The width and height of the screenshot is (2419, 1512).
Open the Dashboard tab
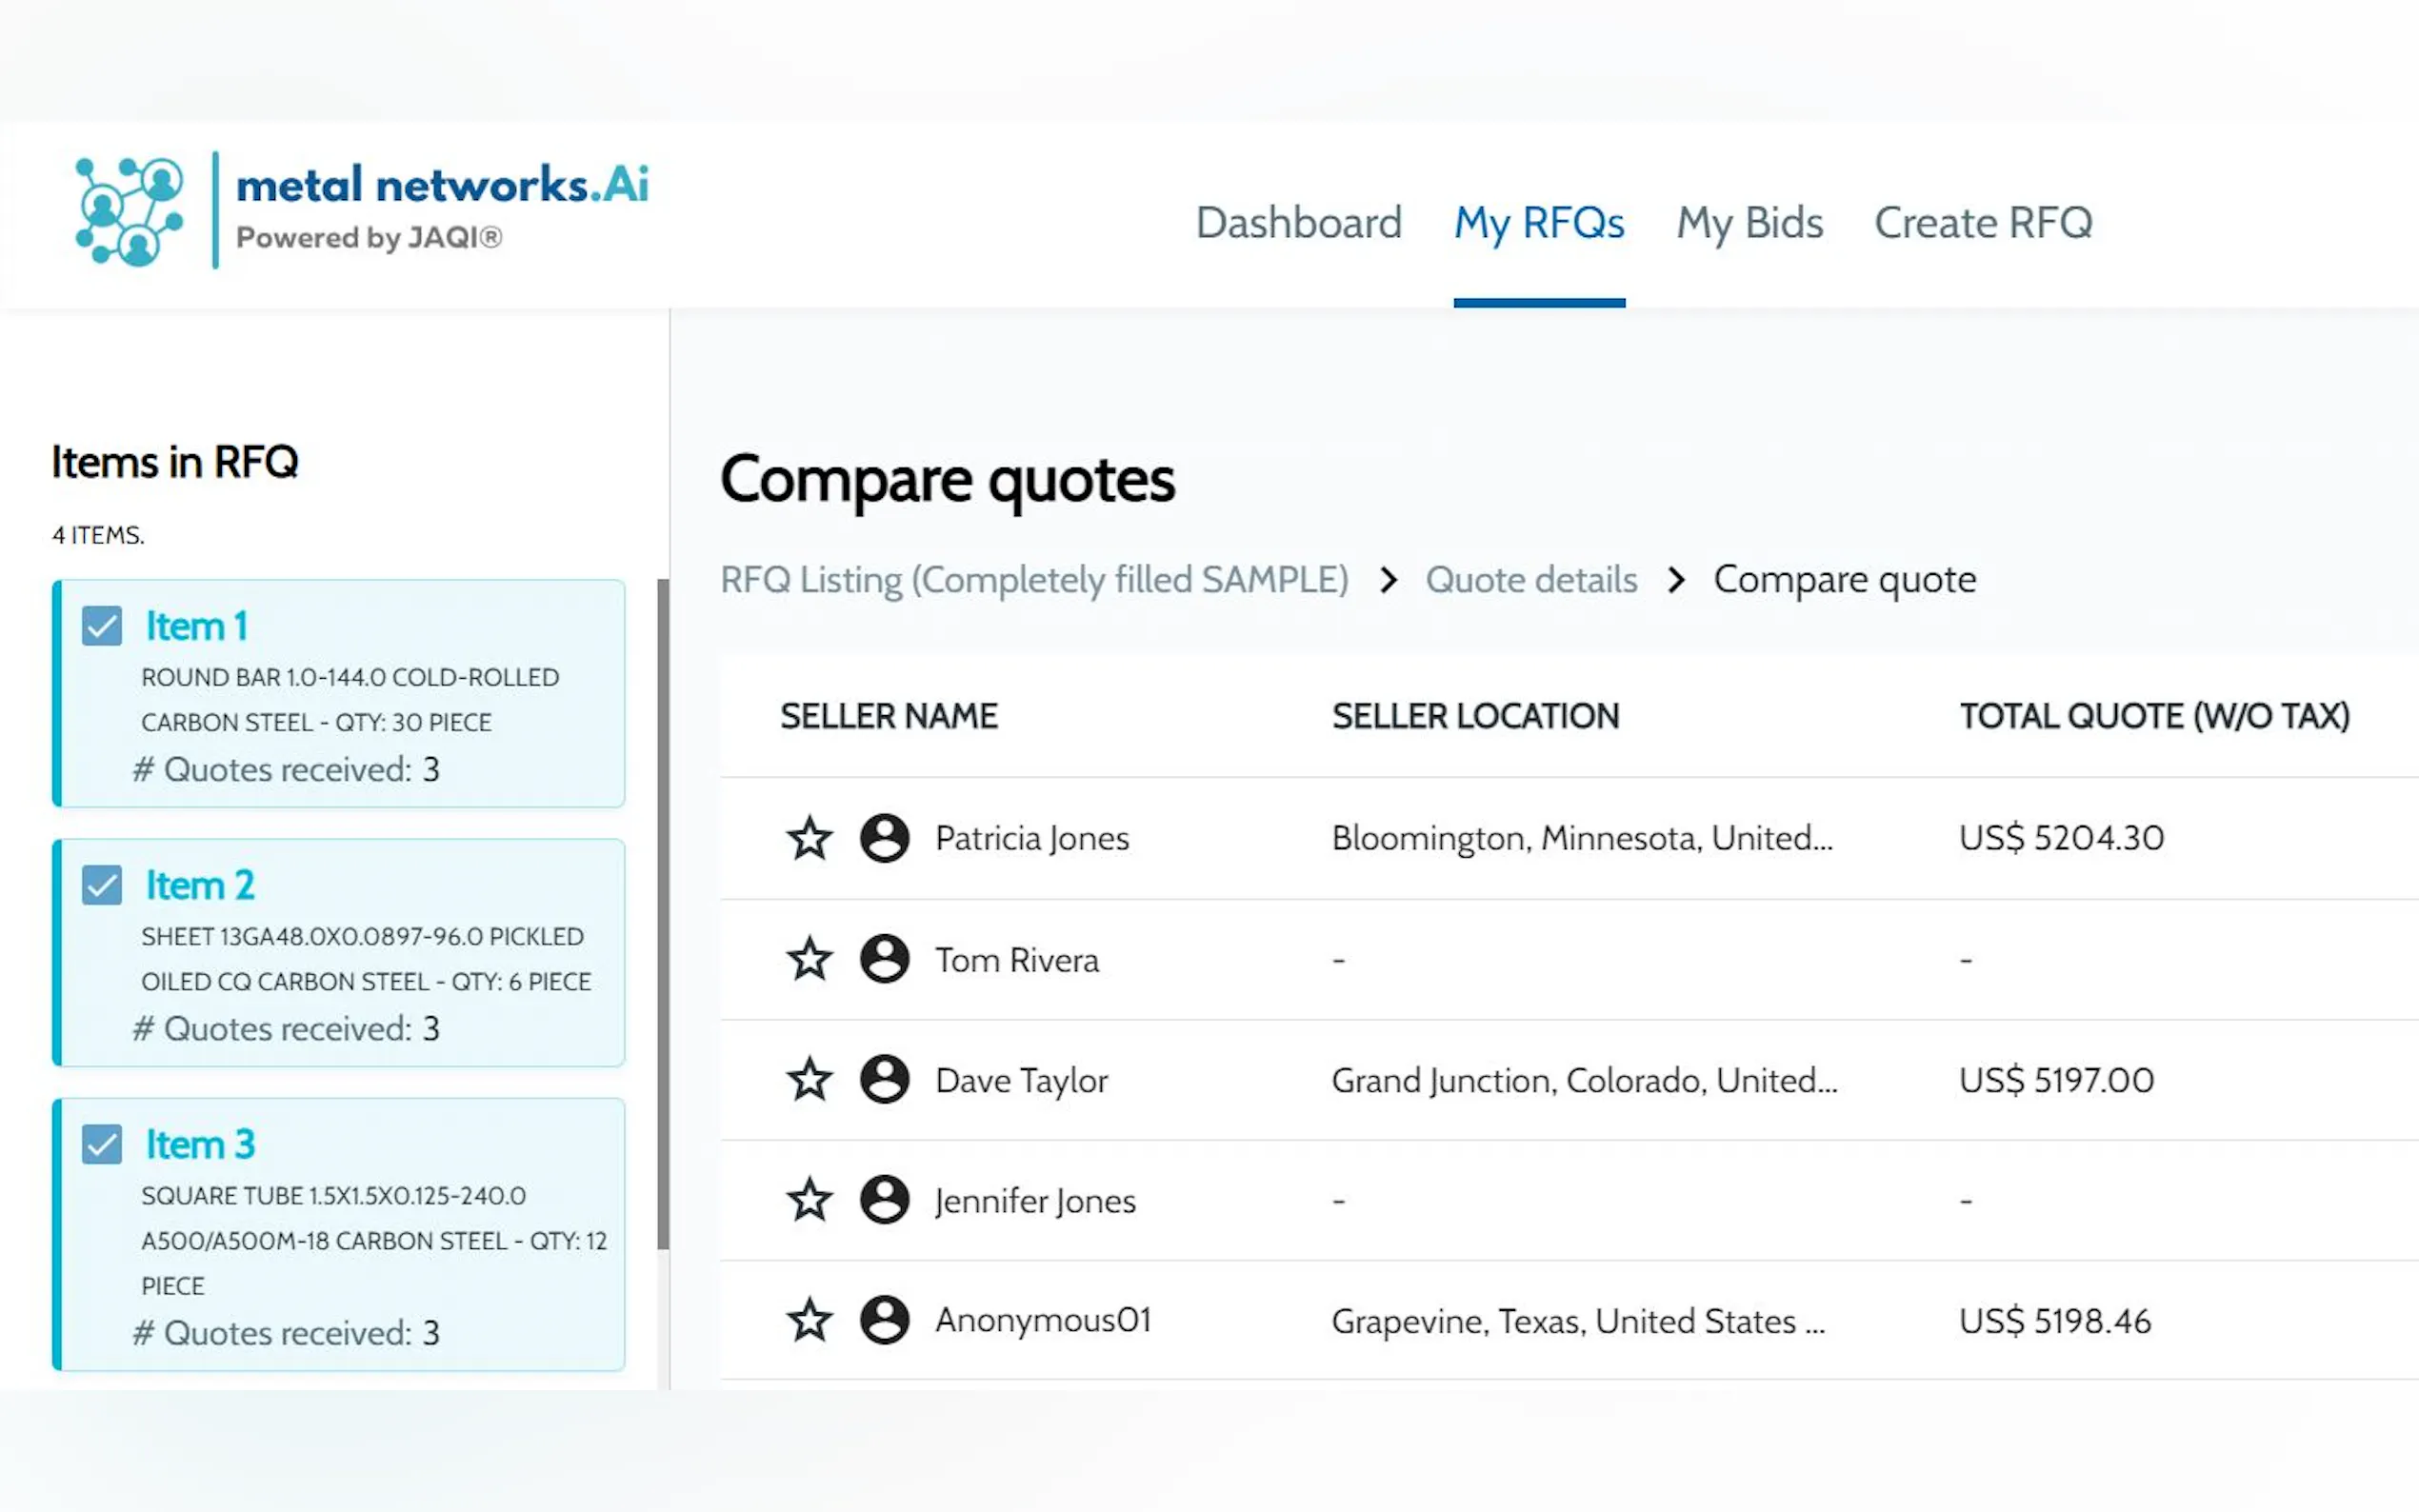click(x=1298, y=222)
